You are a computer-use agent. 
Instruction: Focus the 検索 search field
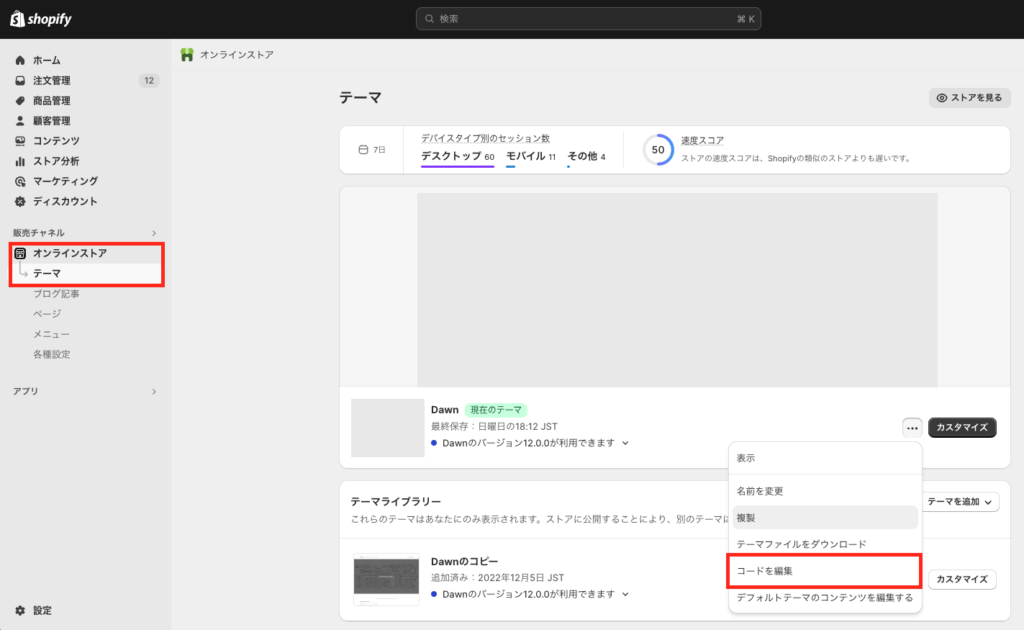[588, 19]
